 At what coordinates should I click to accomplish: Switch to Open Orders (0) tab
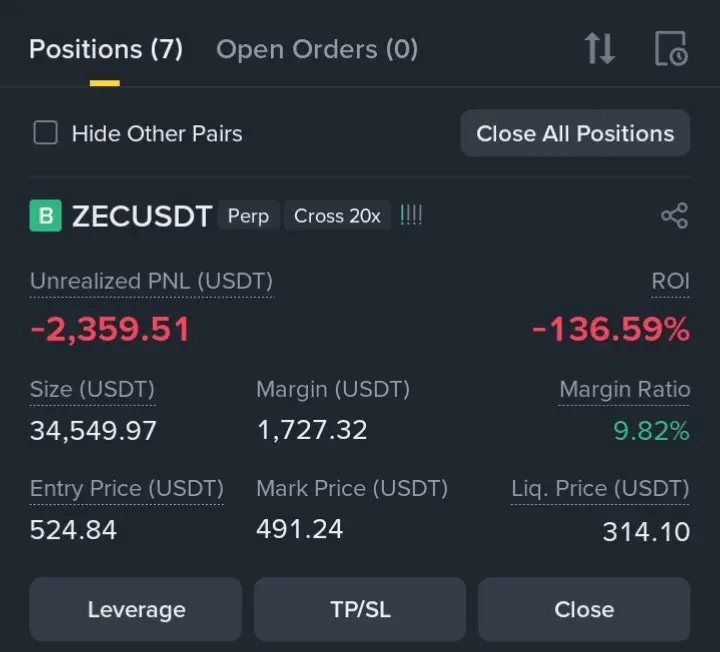(316, 49)
